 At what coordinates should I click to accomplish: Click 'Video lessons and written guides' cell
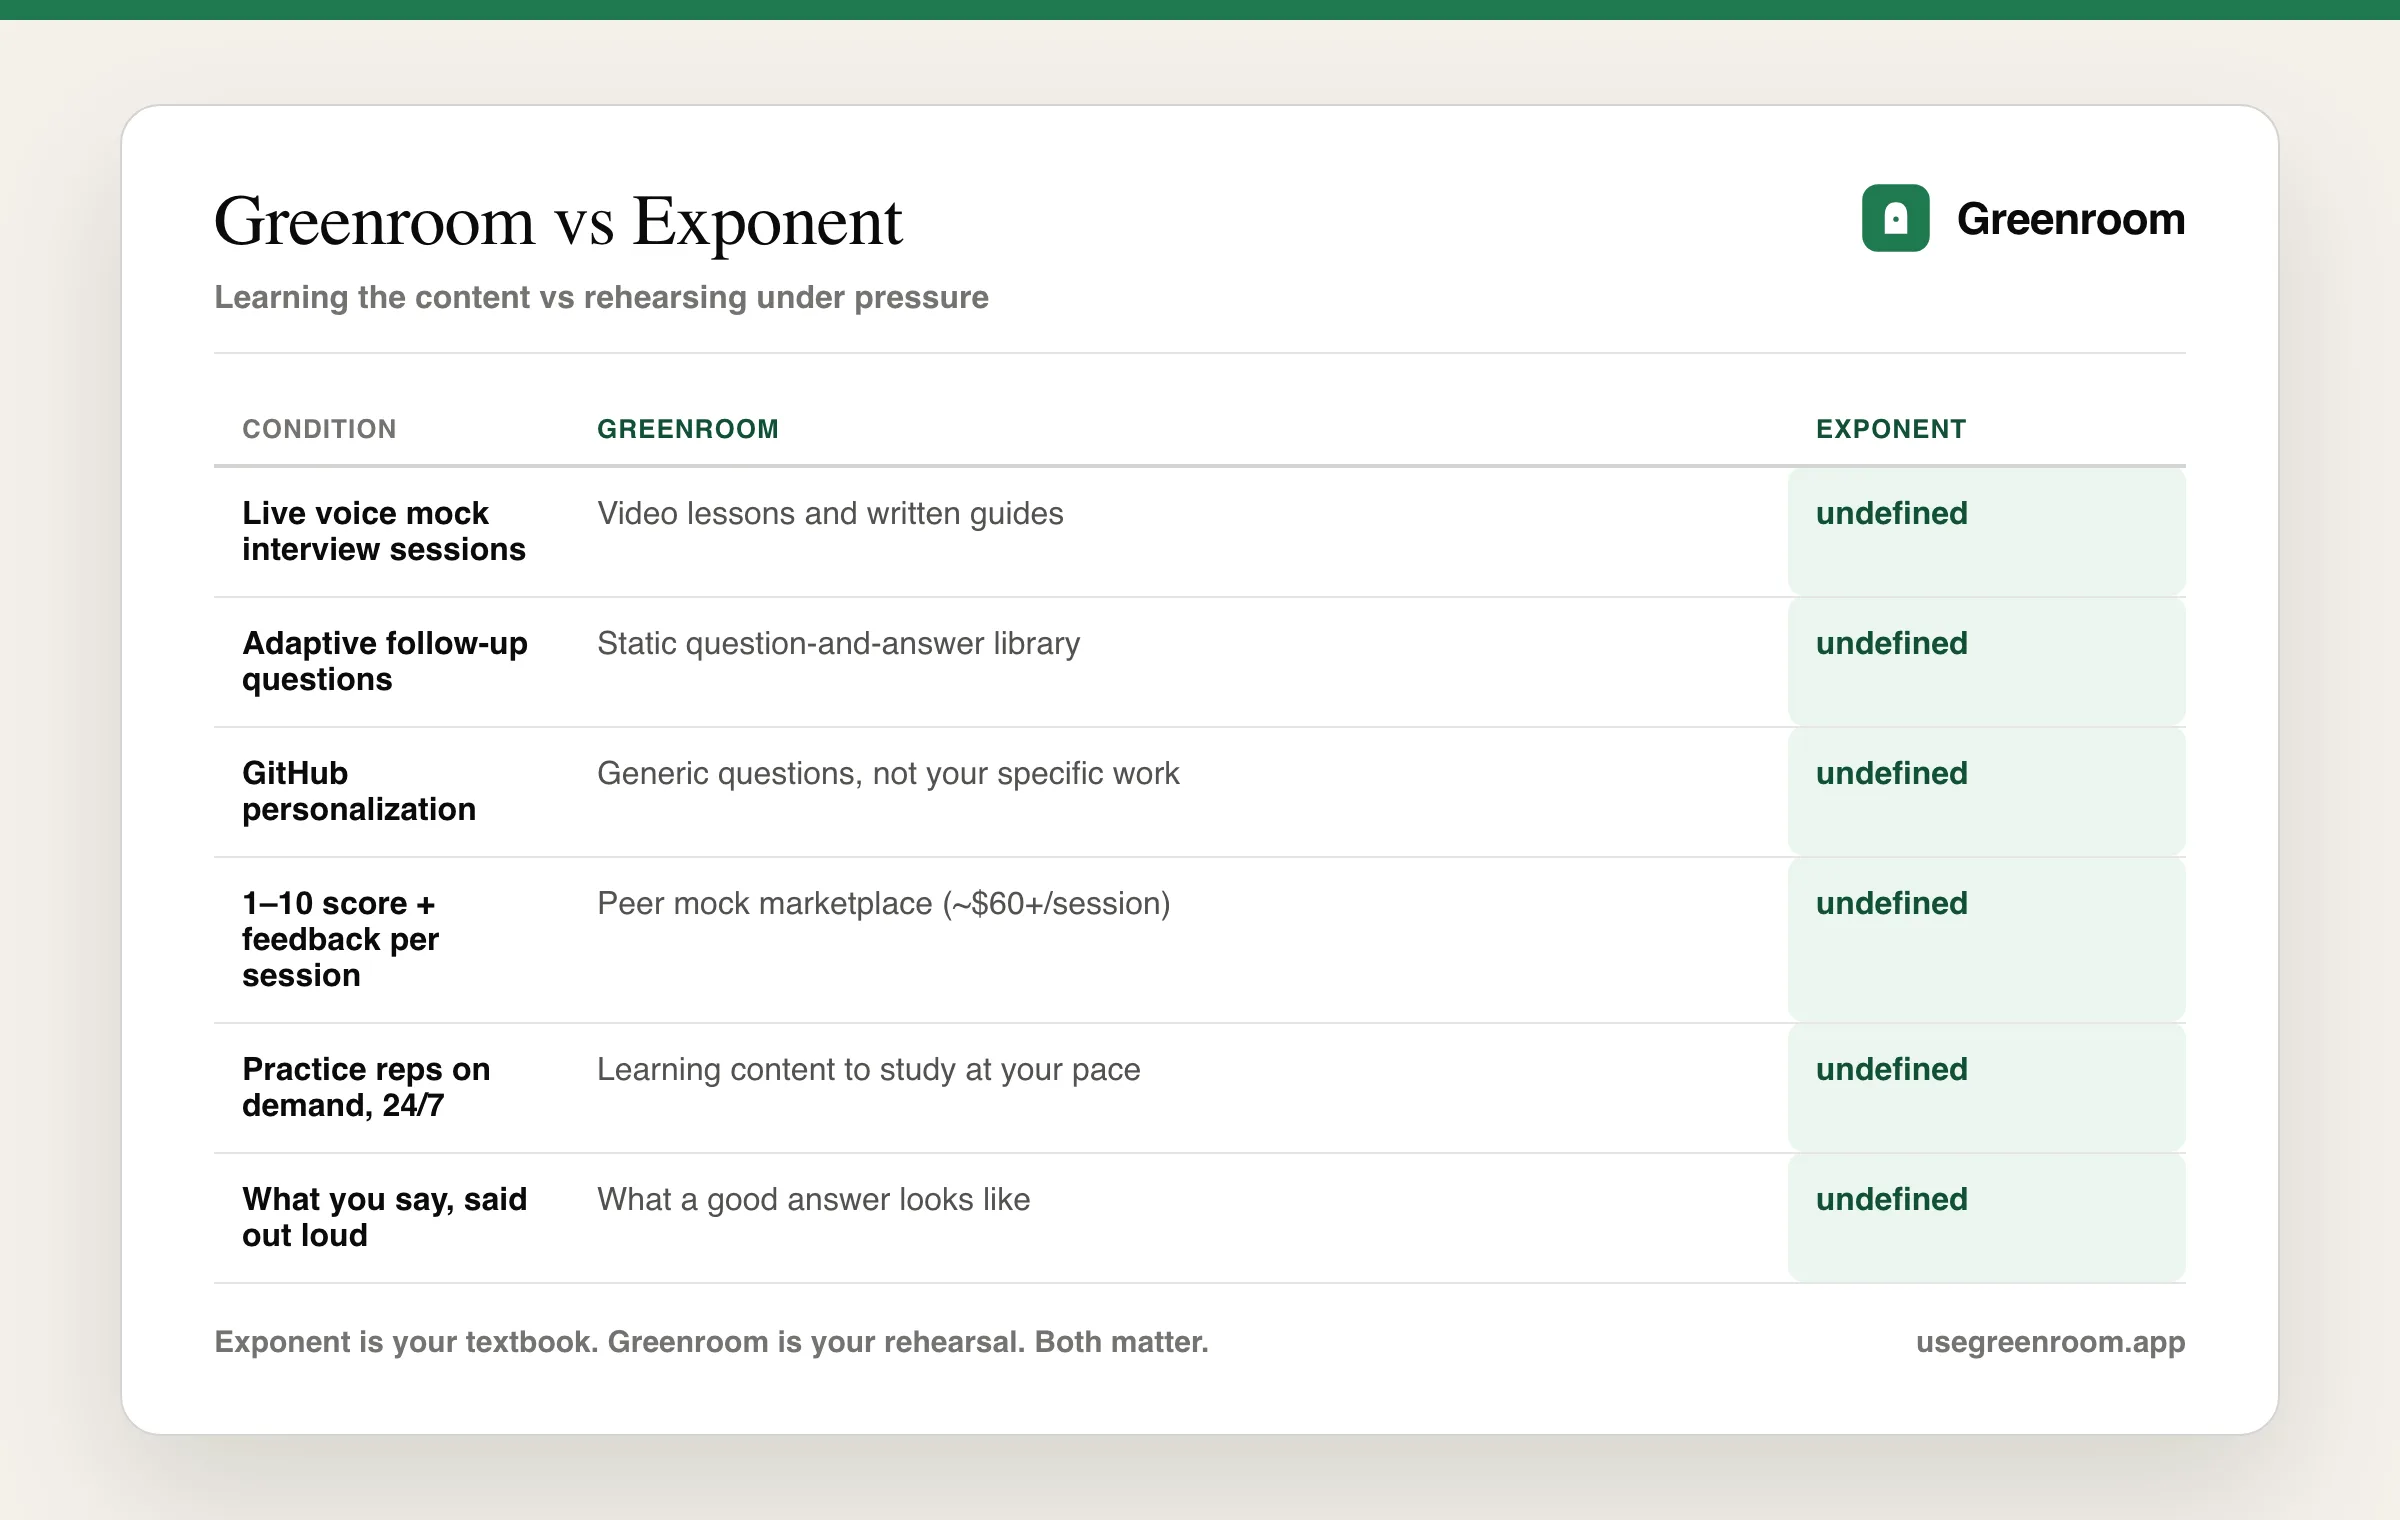pos(830,513)
